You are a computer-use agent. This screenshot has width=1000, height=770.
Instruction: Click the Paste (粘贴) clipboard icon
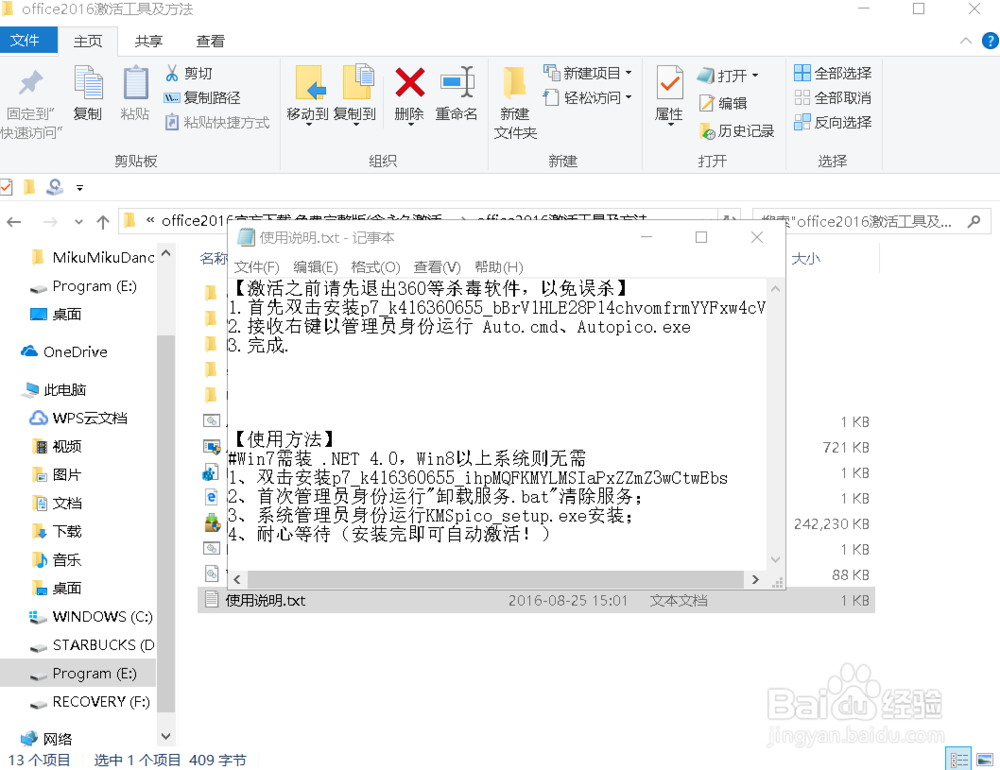(x=135, y=83)
